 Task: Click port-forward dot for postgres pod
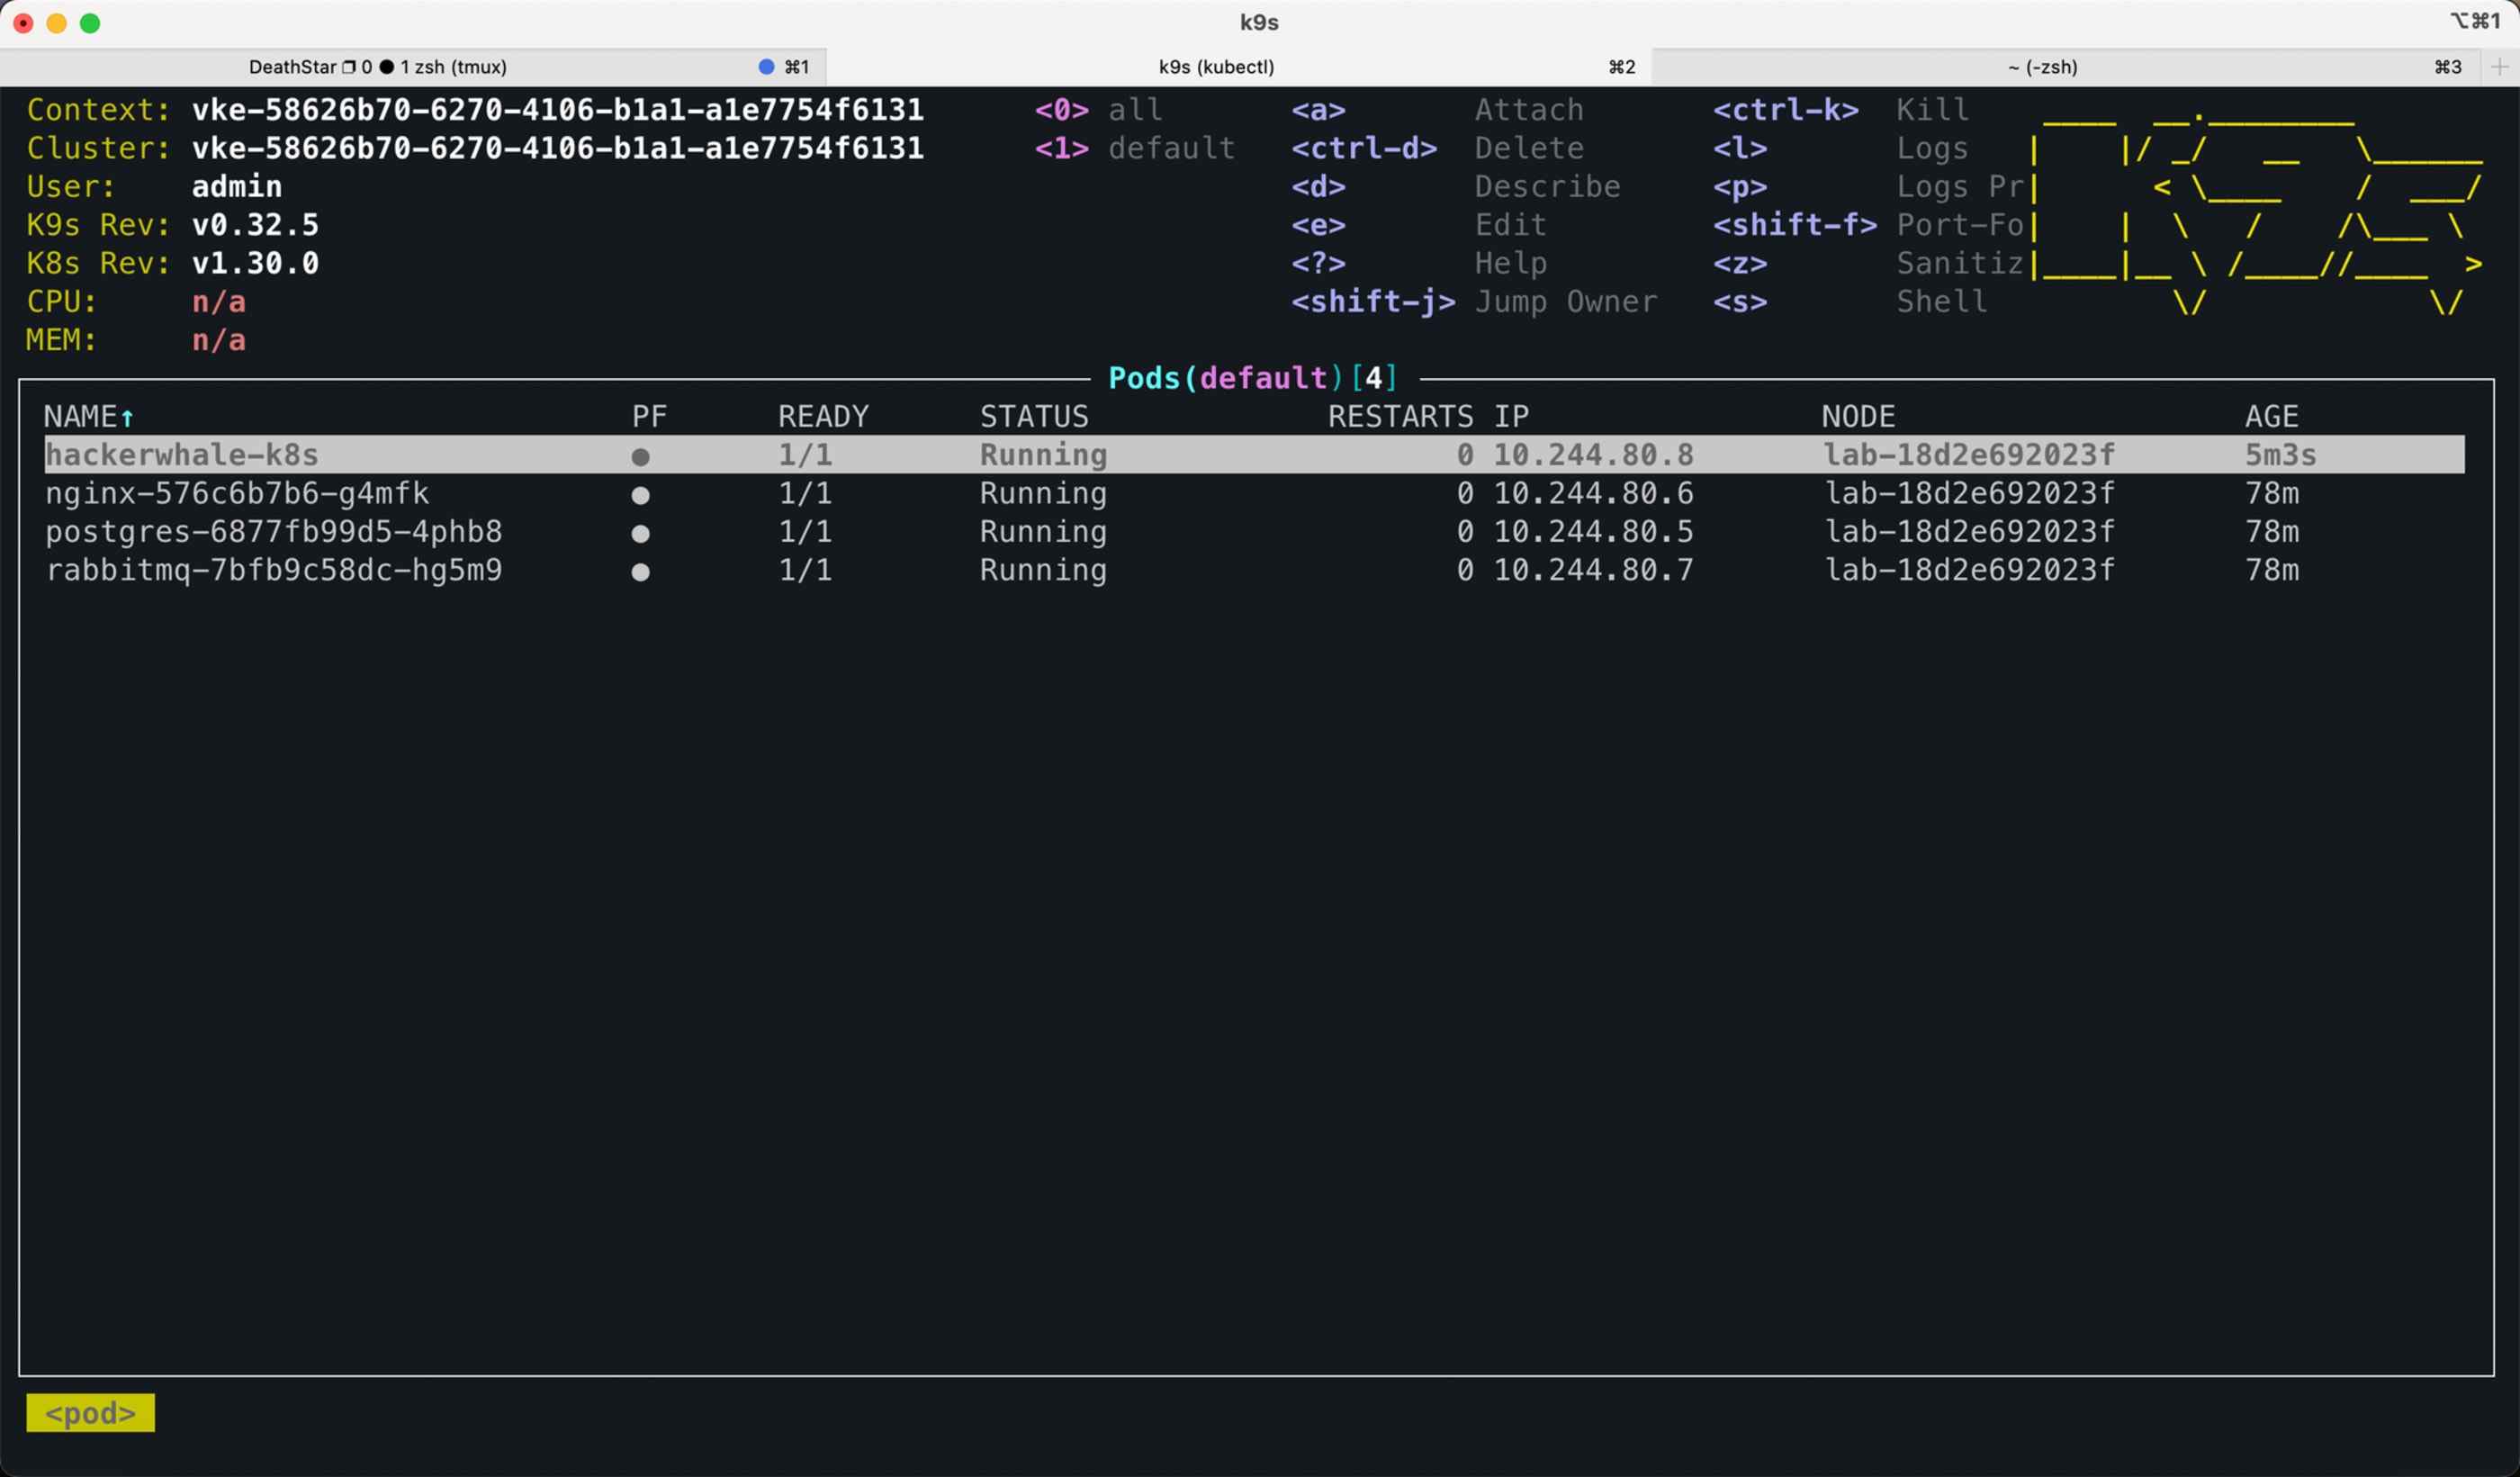[641, 534]
